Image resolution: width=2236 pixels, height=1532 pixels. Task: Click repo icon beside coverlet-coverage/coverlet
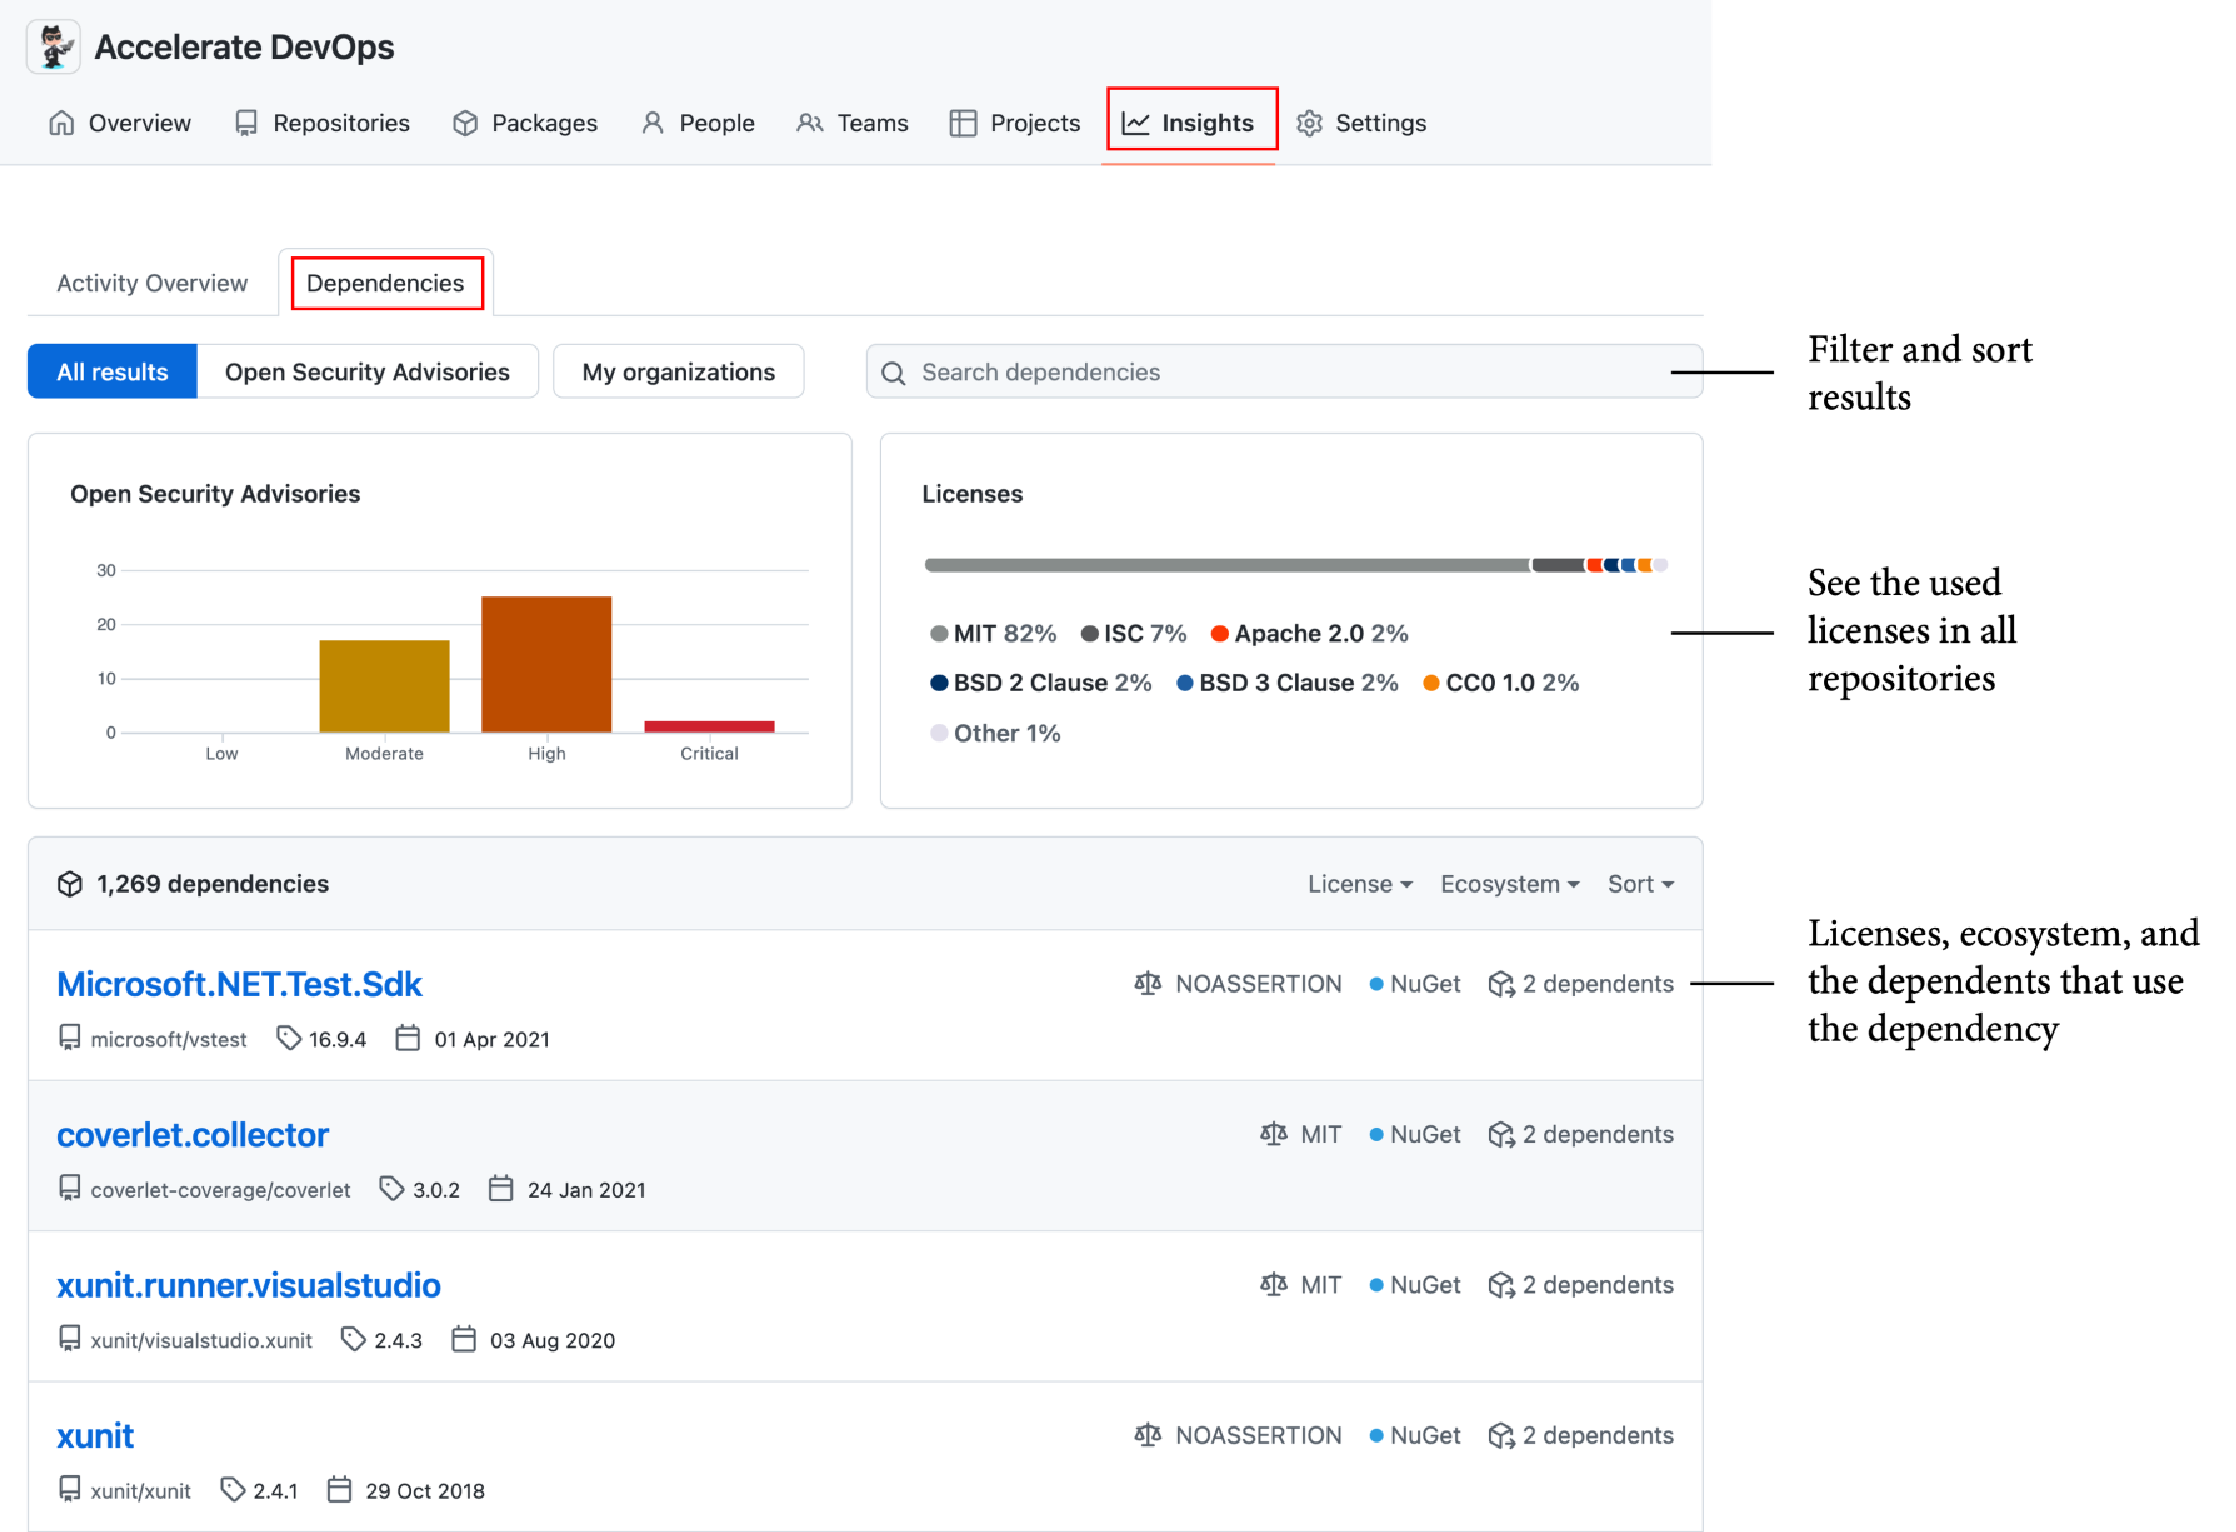point(69,1188)
